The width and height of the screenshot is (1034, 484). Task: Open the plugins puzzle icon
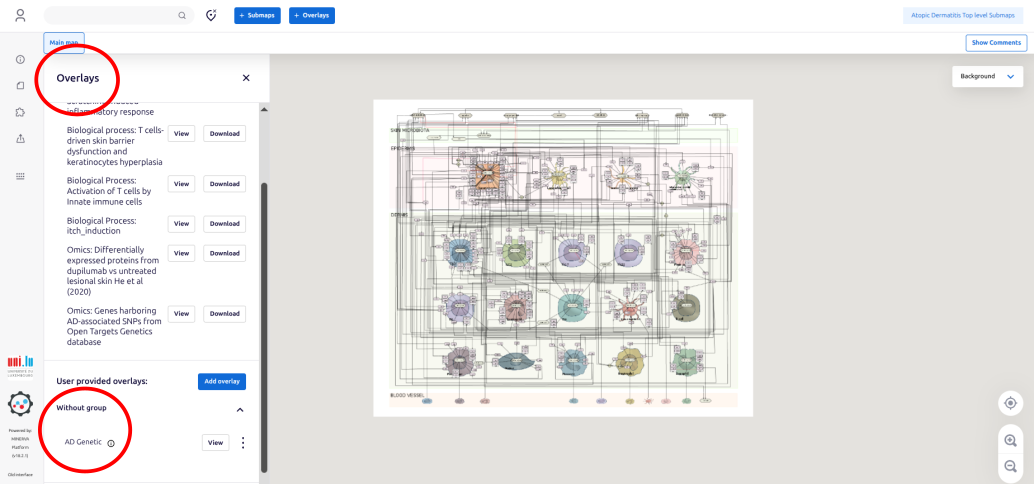(x=20, y=112)
